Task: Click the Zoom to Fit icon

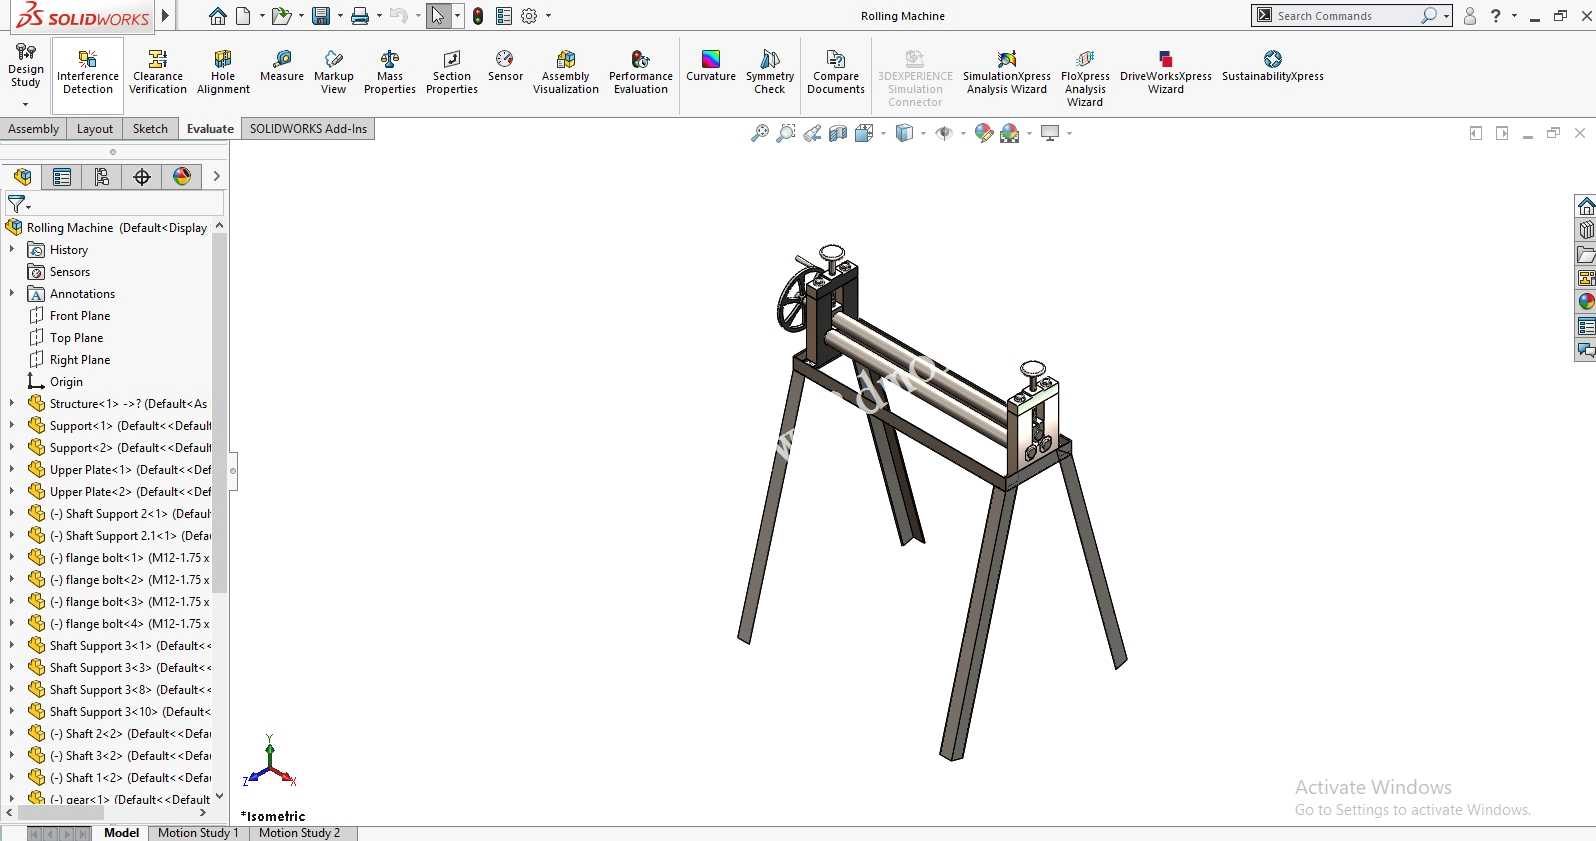Action: coord(760,133)
